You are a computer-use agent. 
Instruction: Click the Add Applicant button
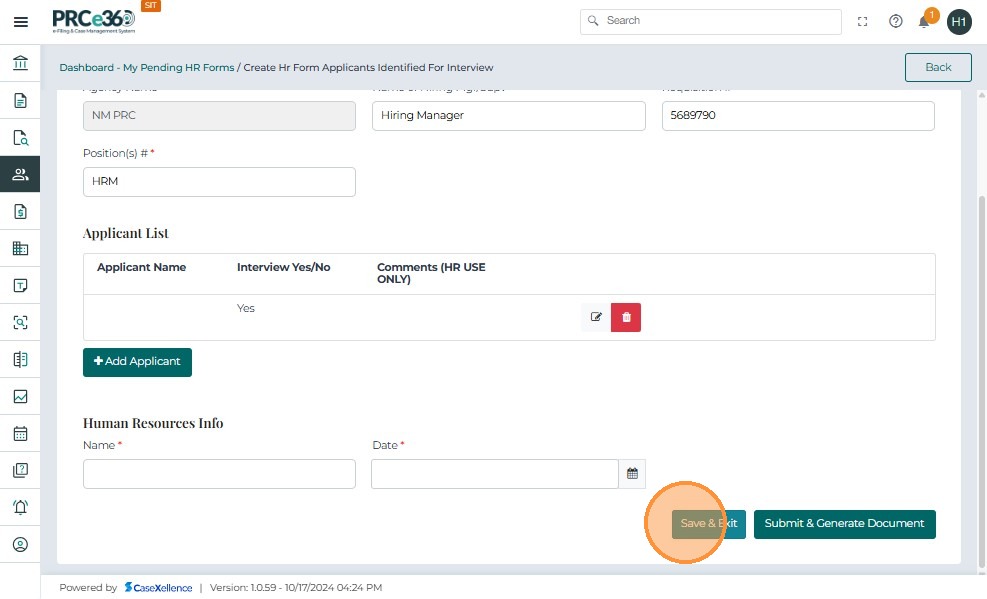137,362
